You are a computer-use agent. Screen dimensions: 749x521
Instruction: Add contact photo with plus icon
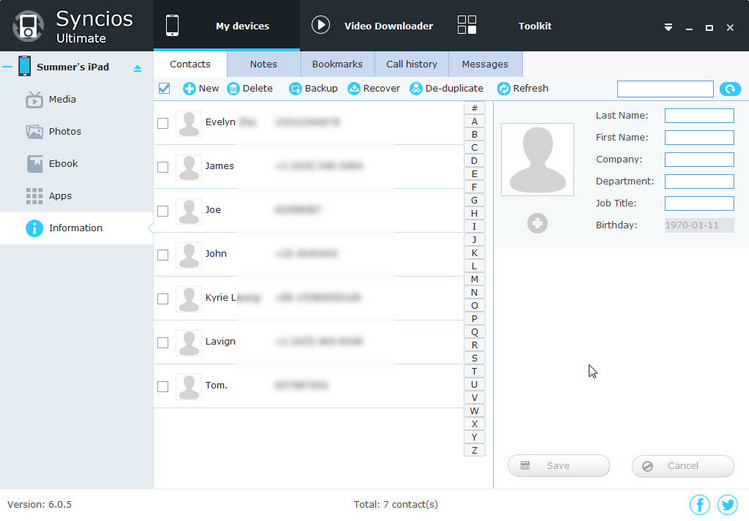click(537, 223)
